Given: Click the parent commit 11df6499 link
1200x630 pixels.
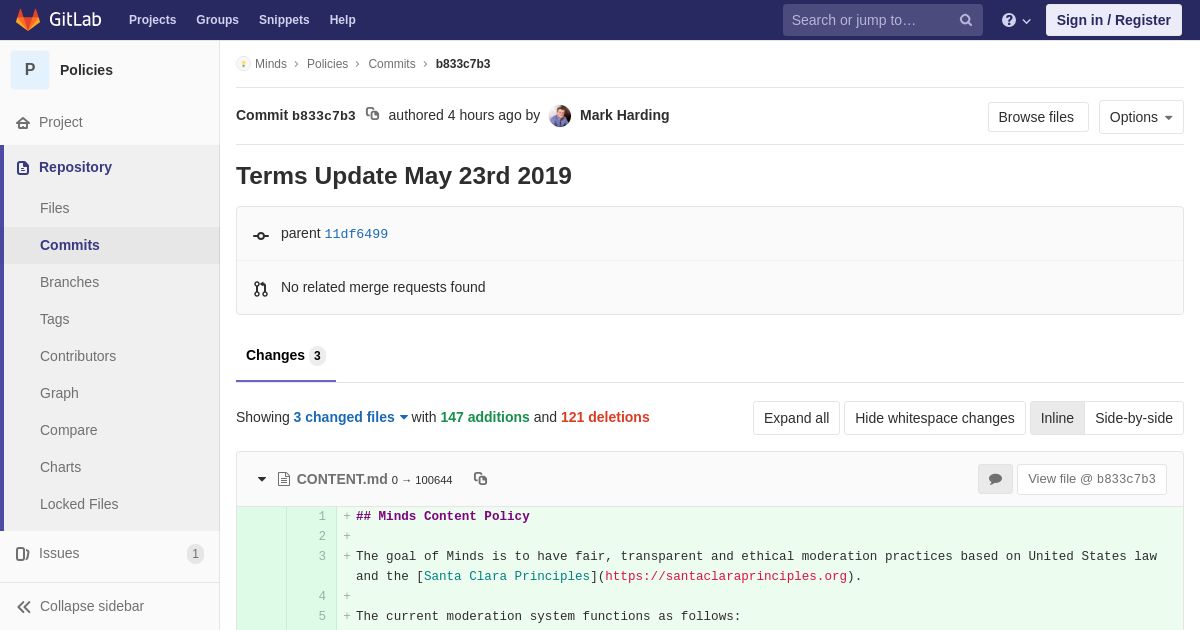Looking at the screenshot, I should pyautogui.click(x=356, y=234).
